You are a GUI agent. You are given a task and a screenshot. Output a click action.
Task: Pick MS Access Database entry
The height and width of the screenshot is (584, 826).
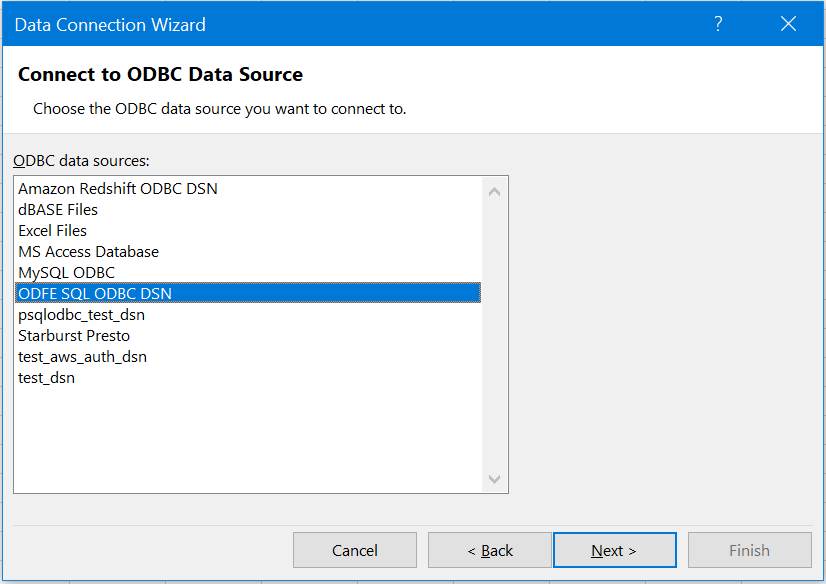[x=248, y=252]
